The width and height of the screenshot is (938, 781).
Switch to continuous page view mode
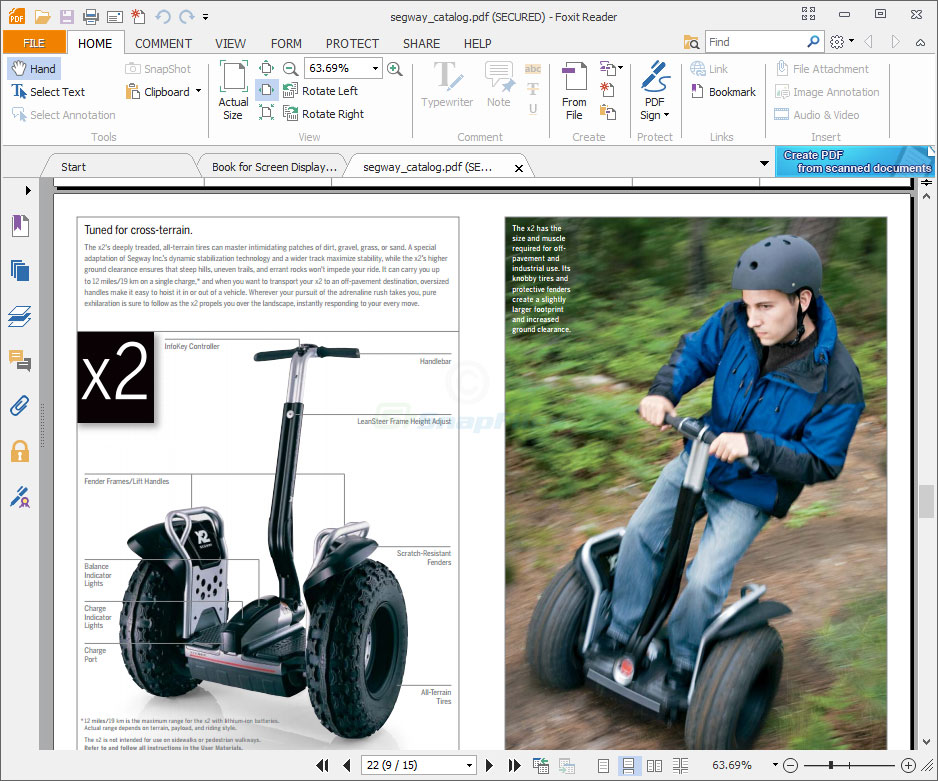tap(628, 766)
